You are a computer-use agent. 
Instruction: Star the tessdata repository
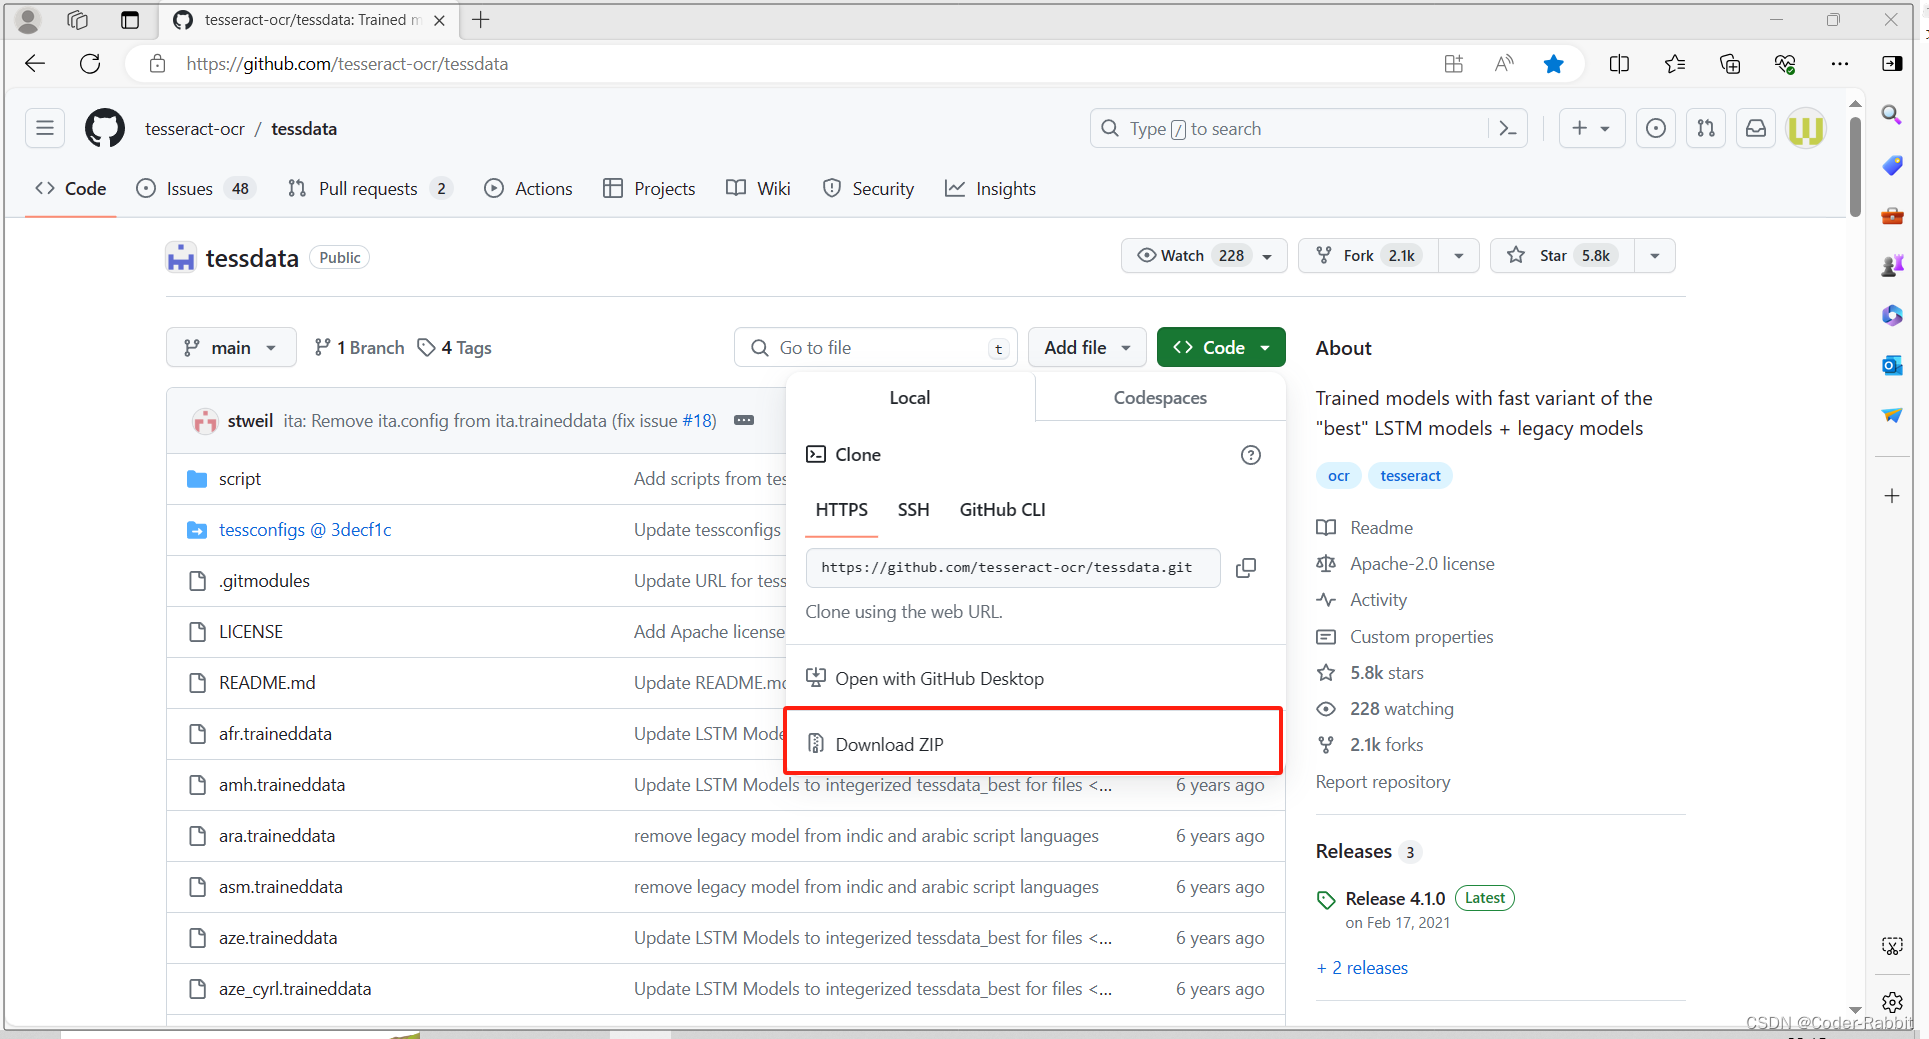[x=1562, y=256]
